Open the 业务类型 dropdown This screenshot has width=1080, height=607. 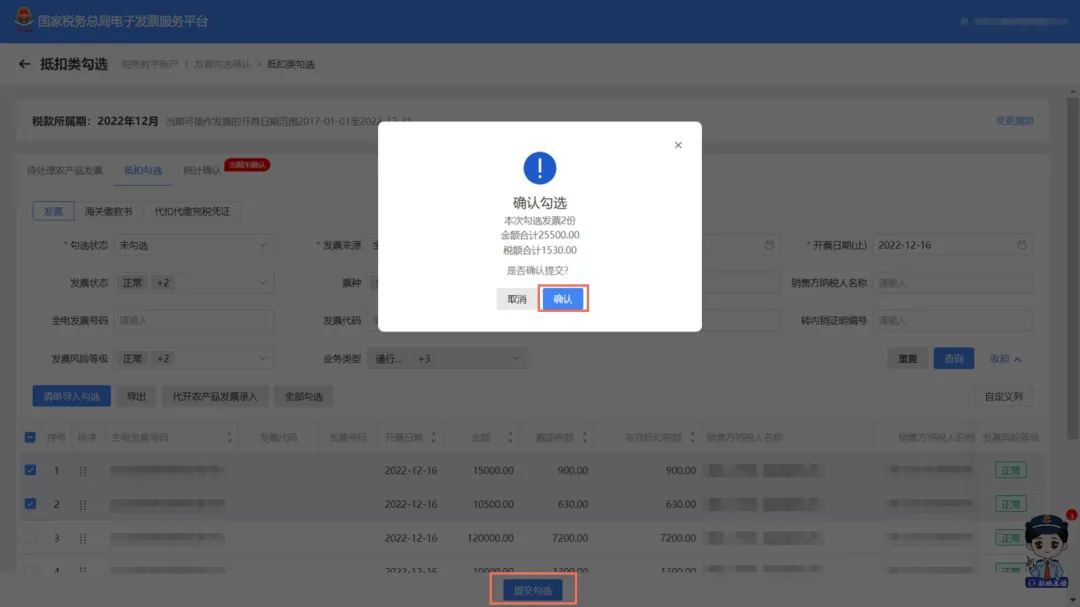tap(446, 358)
